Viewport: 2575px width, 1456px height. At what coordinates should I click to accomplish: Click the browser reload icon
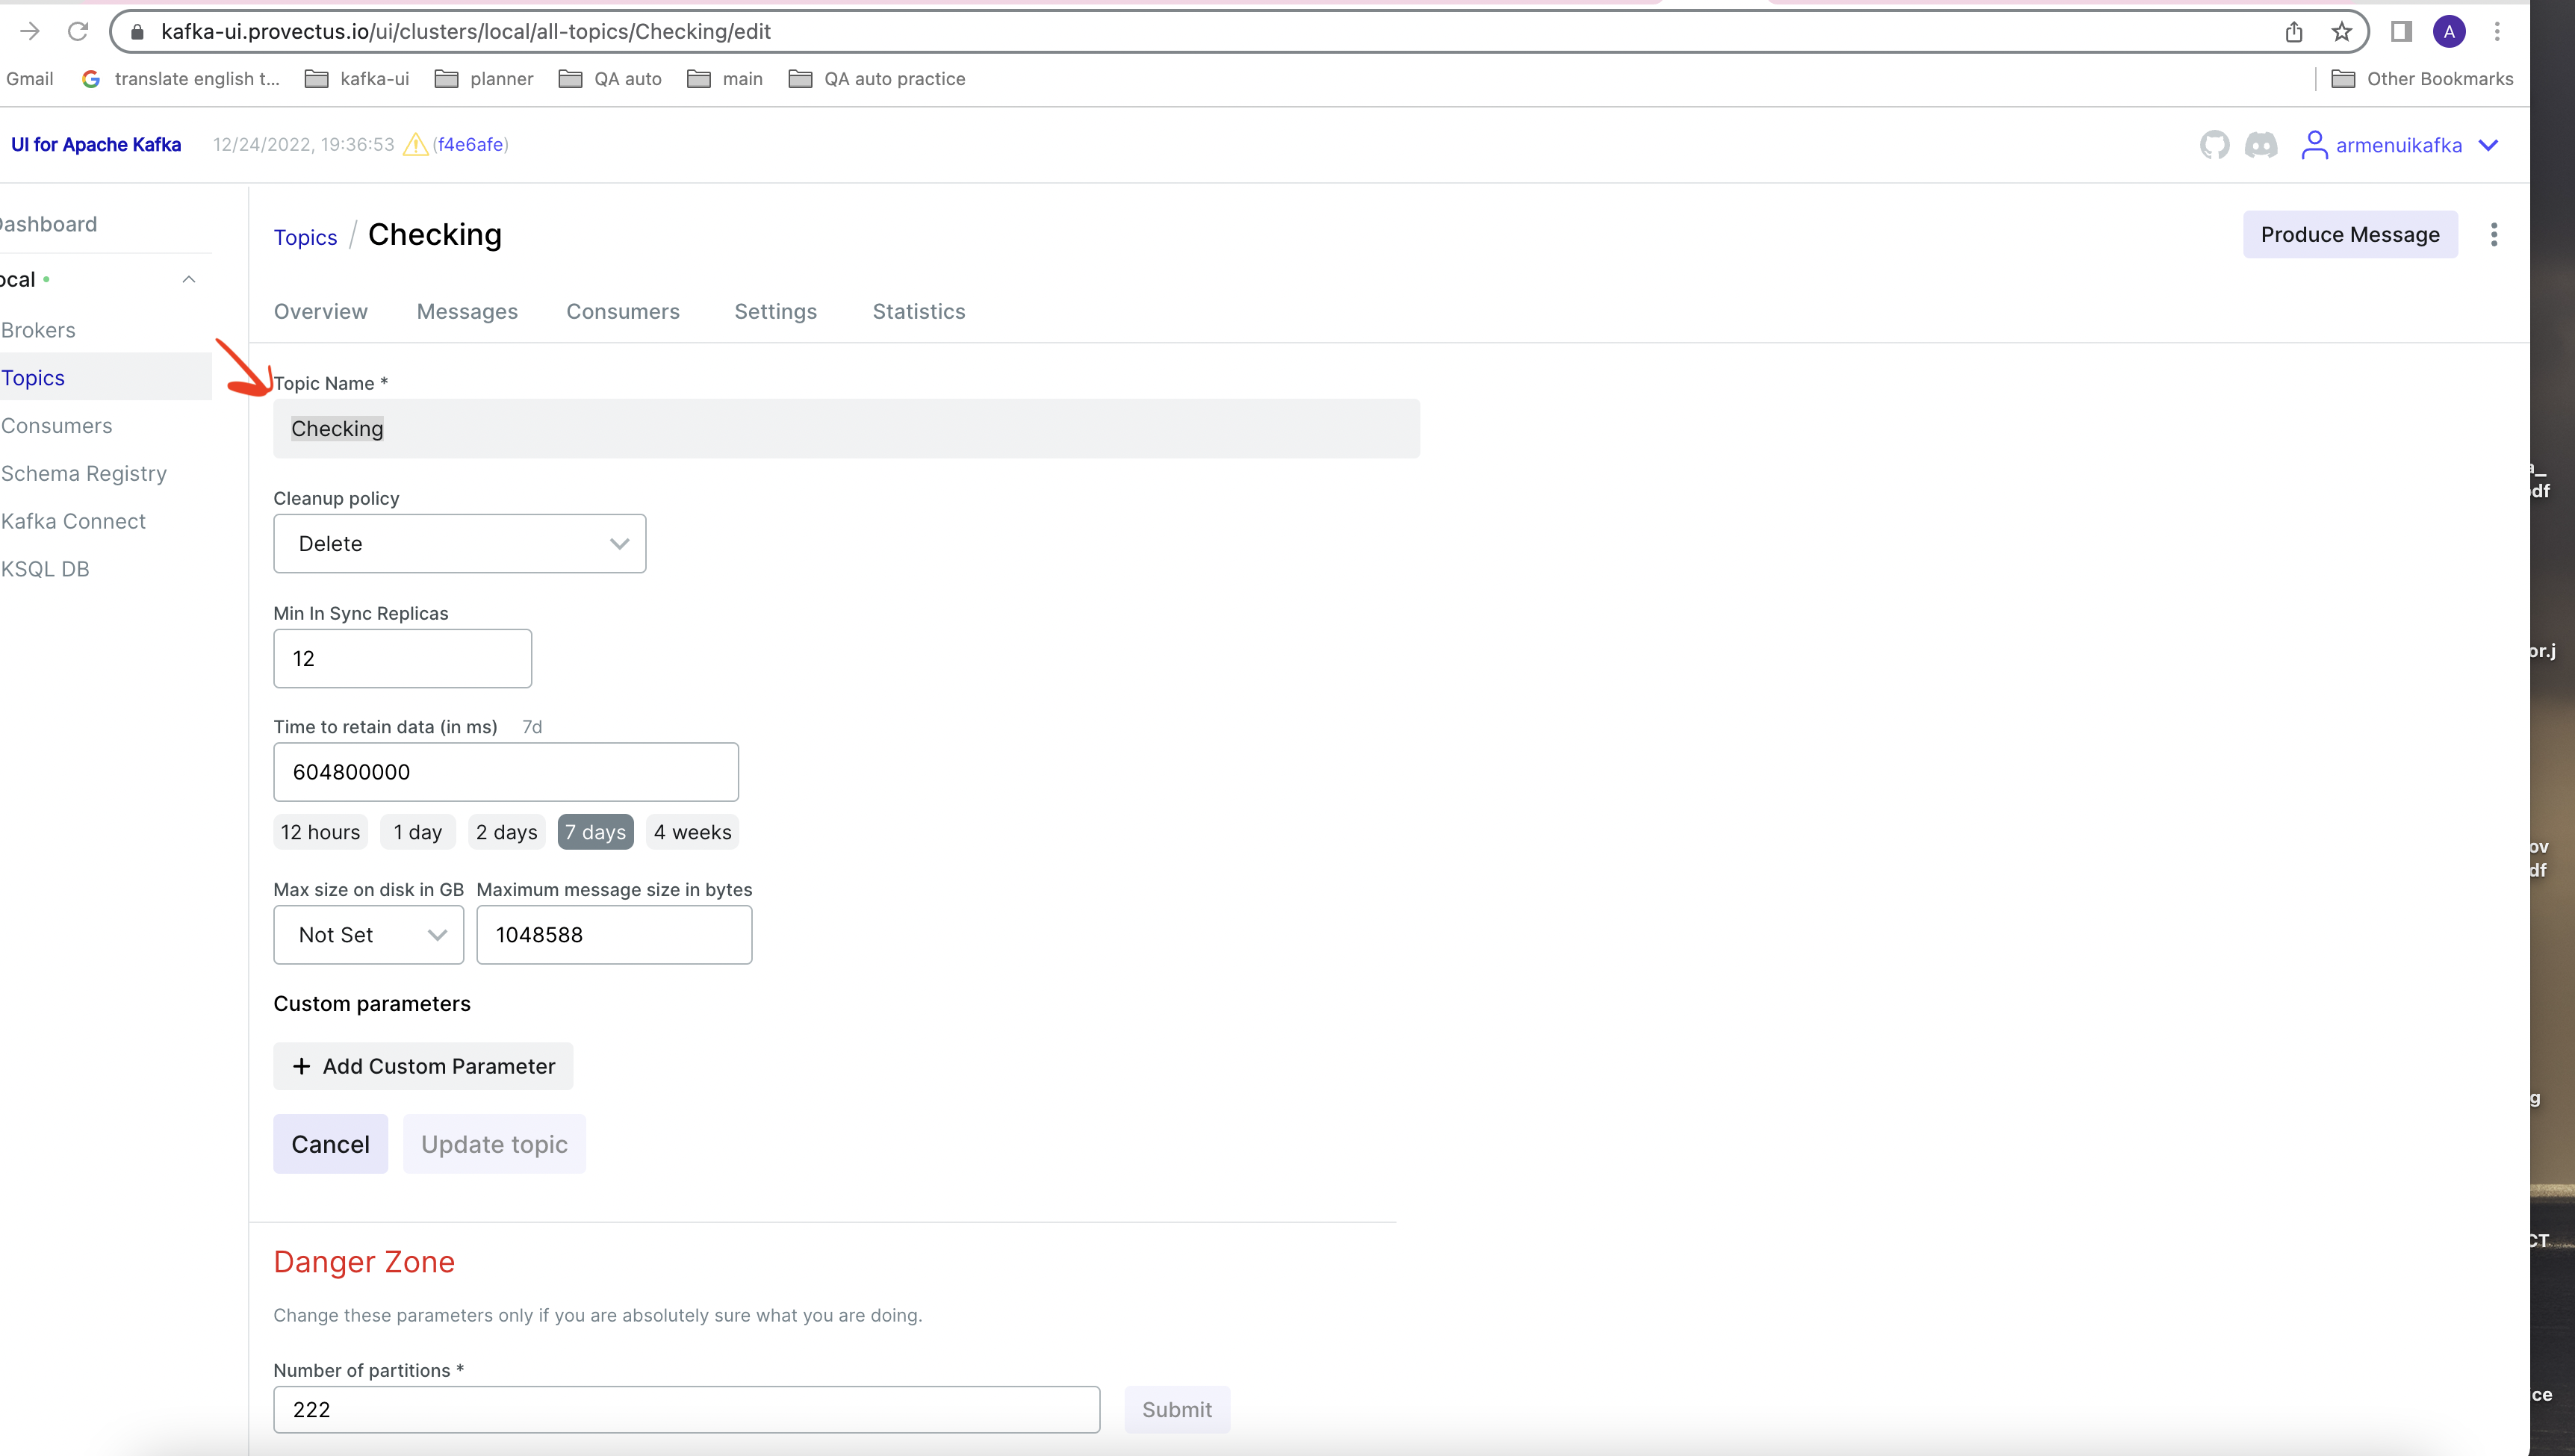pyautogui.click(x=78, y=31)
